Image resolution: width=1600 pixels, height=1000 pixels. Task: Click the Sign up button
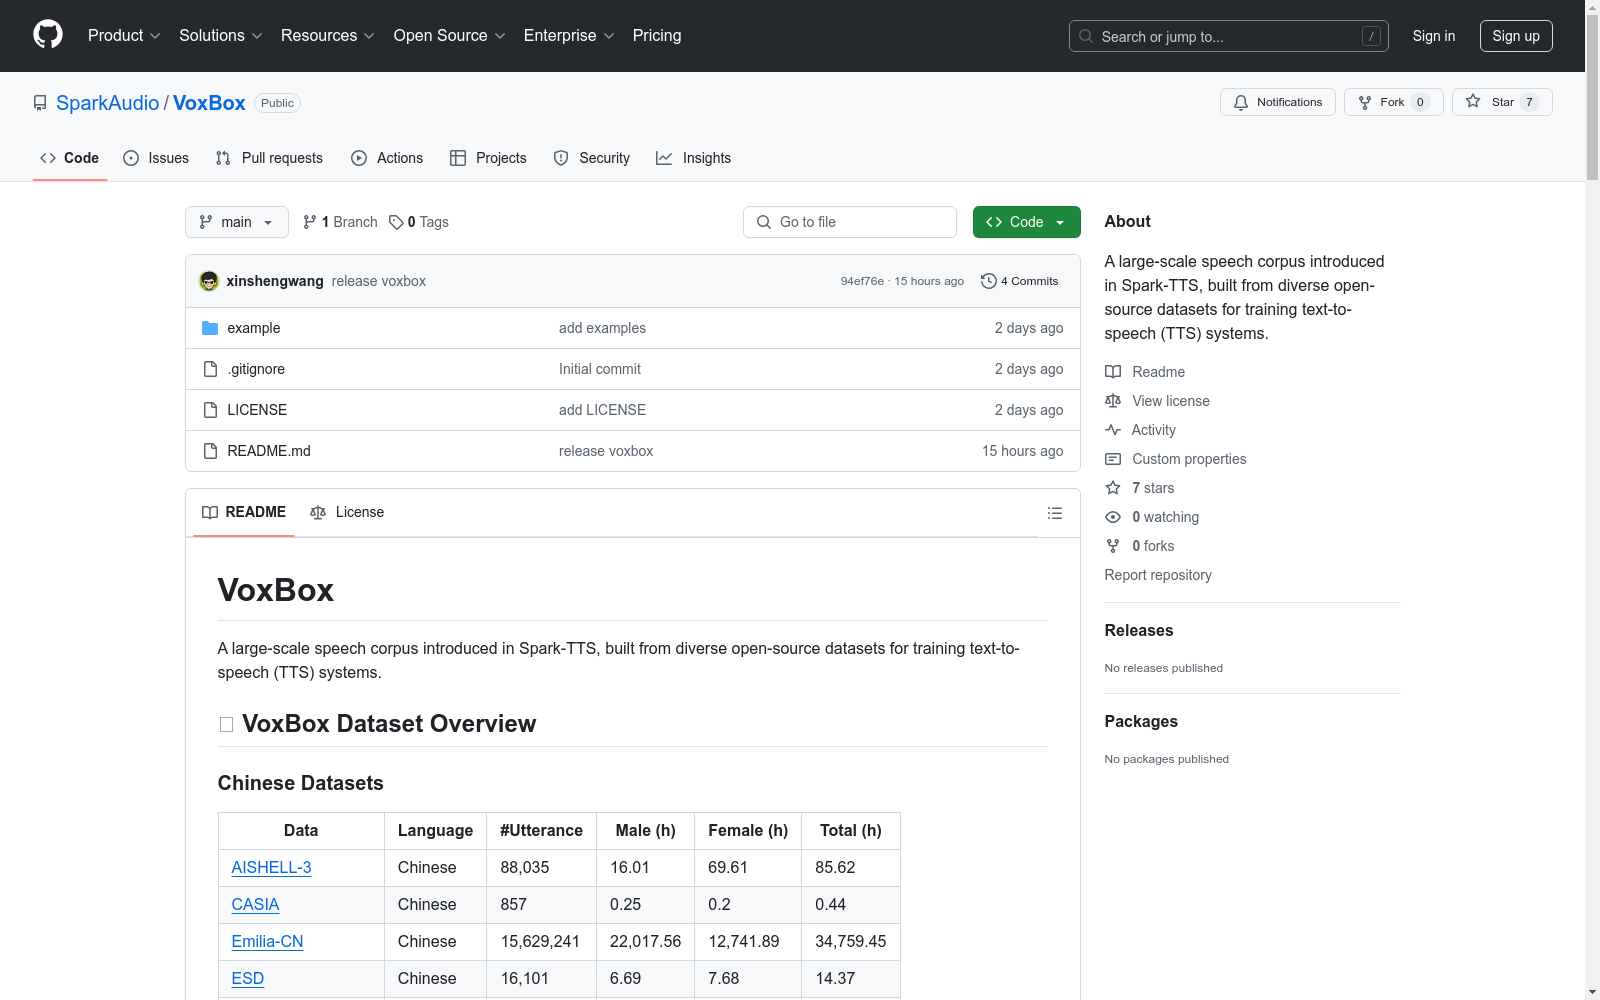pyautogui.click(x=1516, y=36)
